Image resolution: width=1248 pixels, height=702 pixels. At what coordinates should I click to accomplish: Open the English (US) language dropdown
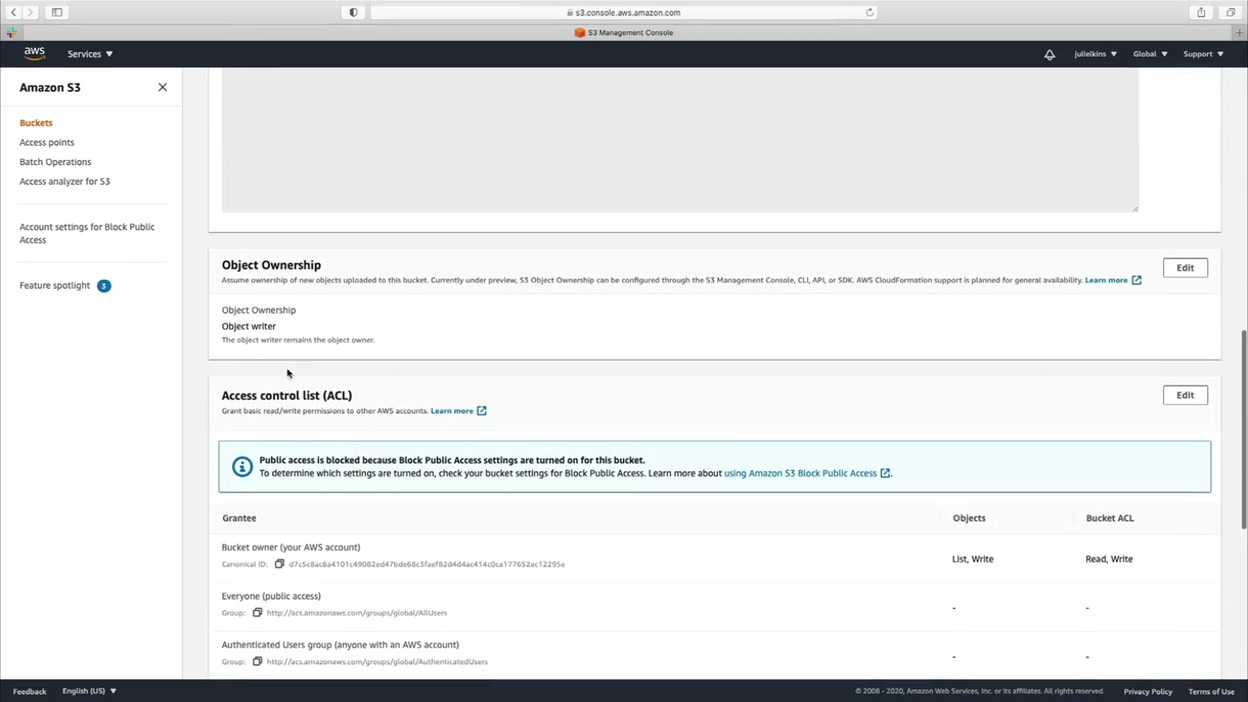pyautogui.click(x=89, y=691)
